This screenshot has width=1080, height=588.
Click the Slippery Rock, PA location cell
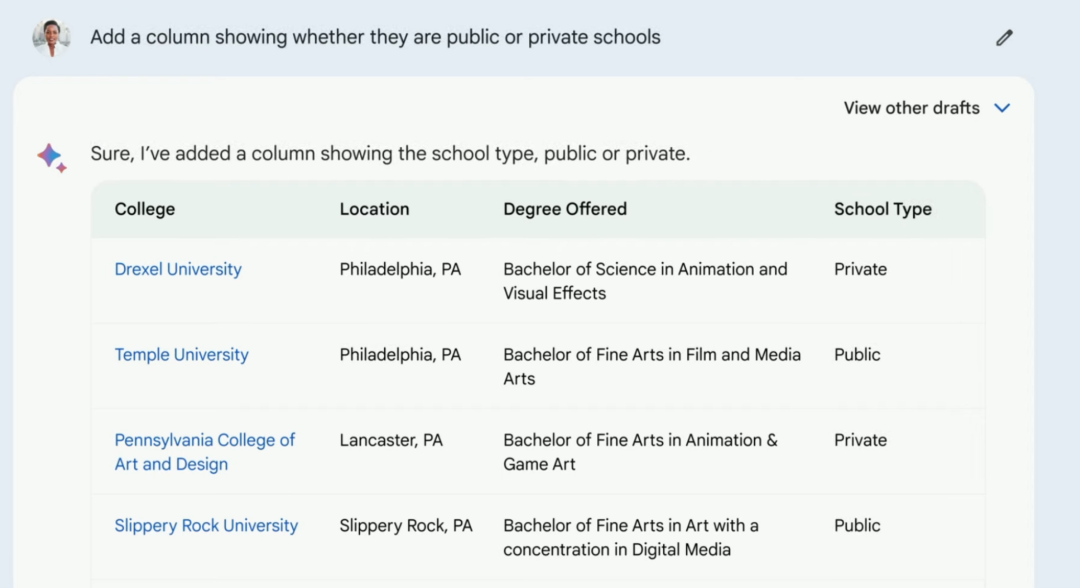click(406, 525)
